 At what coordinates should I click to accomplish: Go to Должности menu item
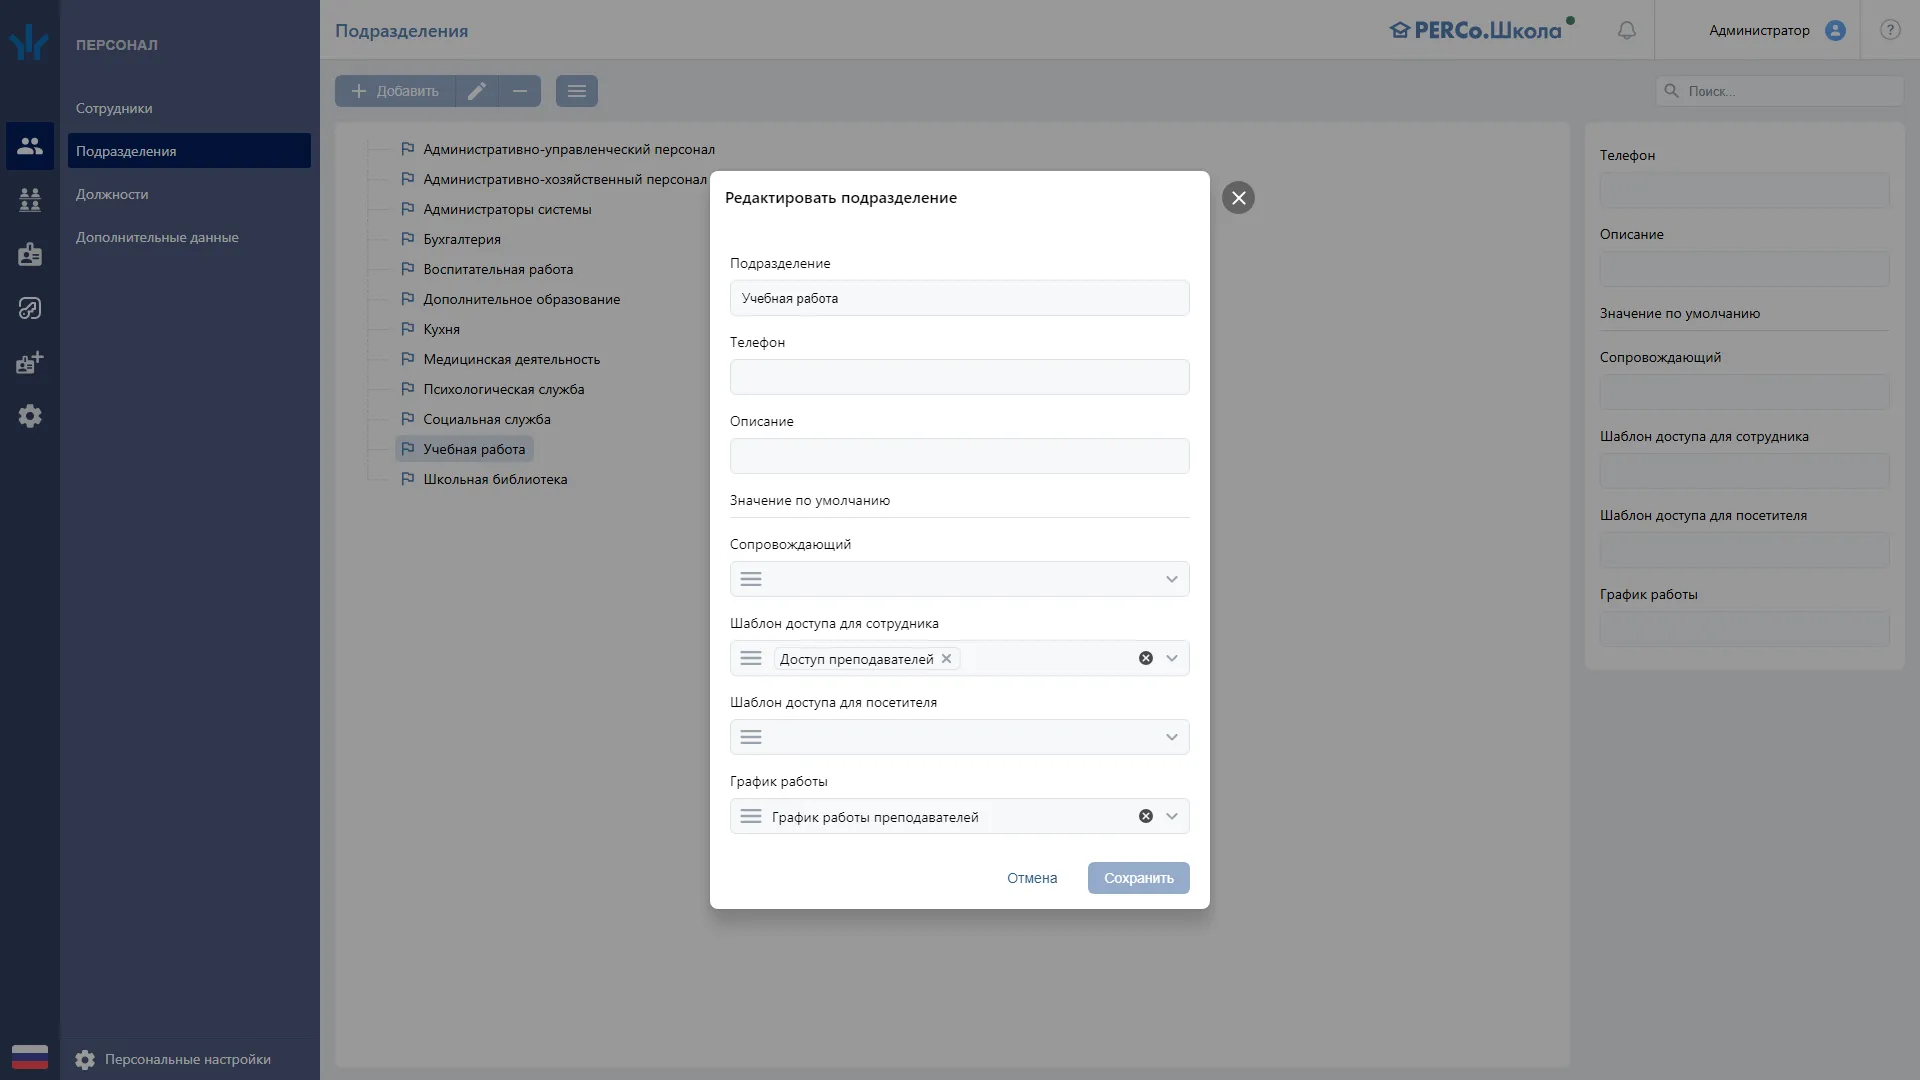point(189,194)
